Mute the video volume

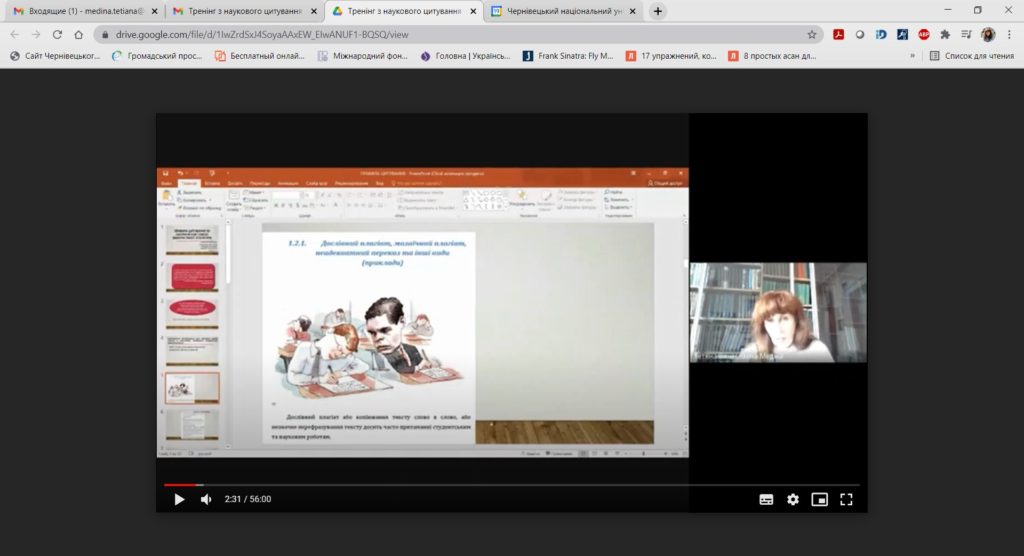click(x=206, y=499)
